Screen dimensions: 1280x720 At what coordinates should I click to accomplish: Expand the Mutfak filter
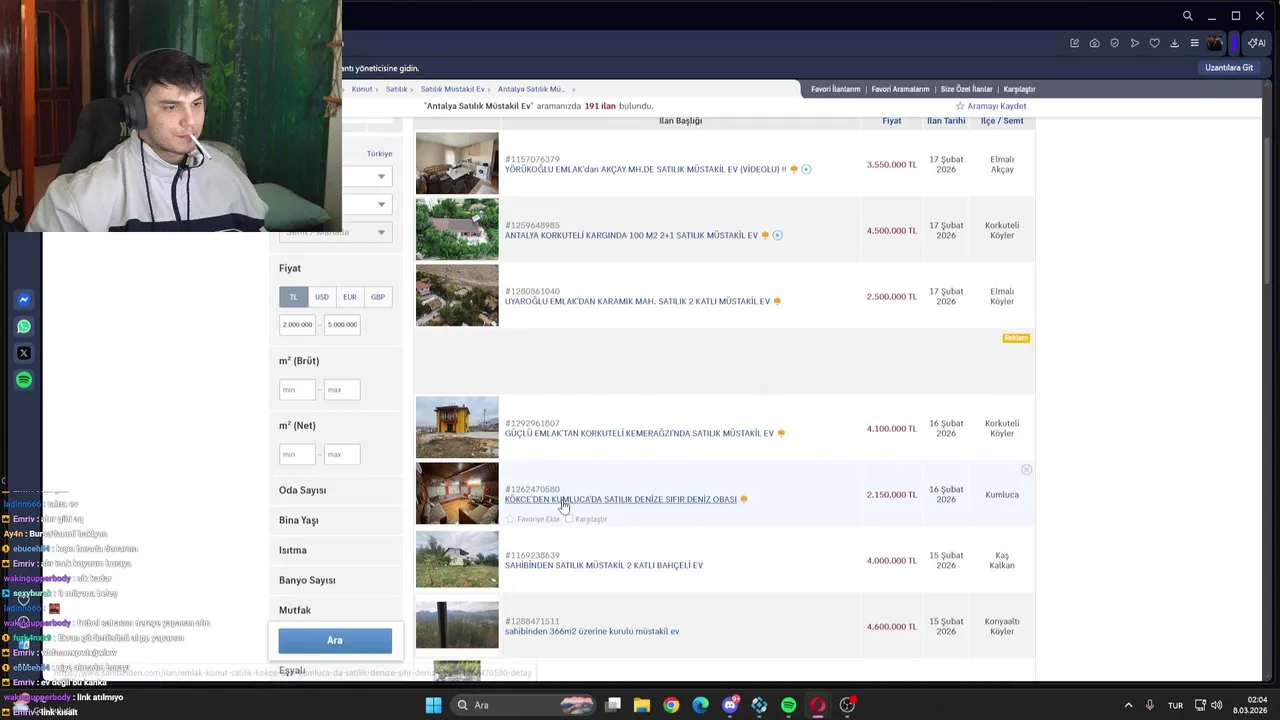click(336, 610)
